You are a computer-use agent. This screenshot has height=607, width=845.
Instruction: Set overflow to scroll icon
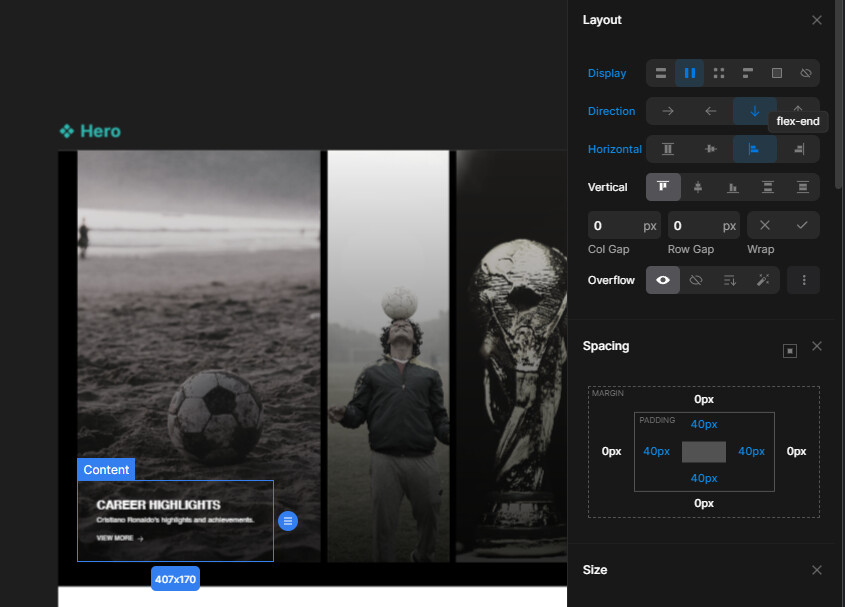tap(730, 280)
